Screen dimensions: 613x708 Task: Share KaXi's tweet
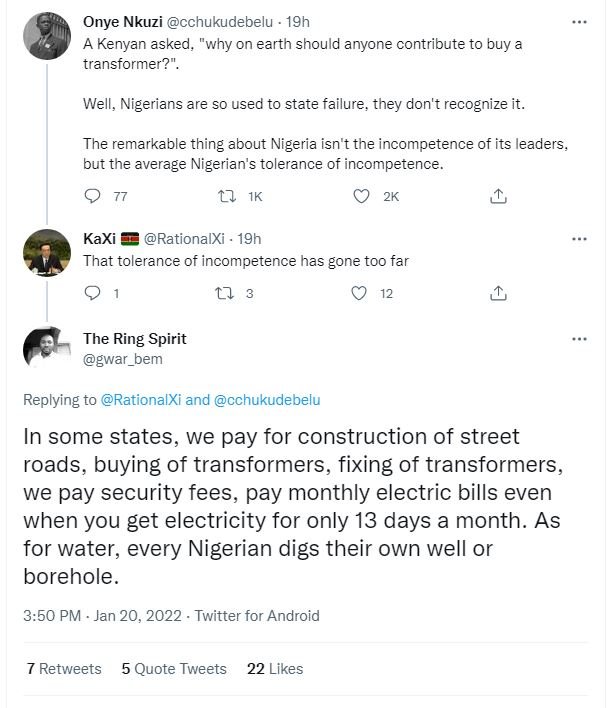497,293
